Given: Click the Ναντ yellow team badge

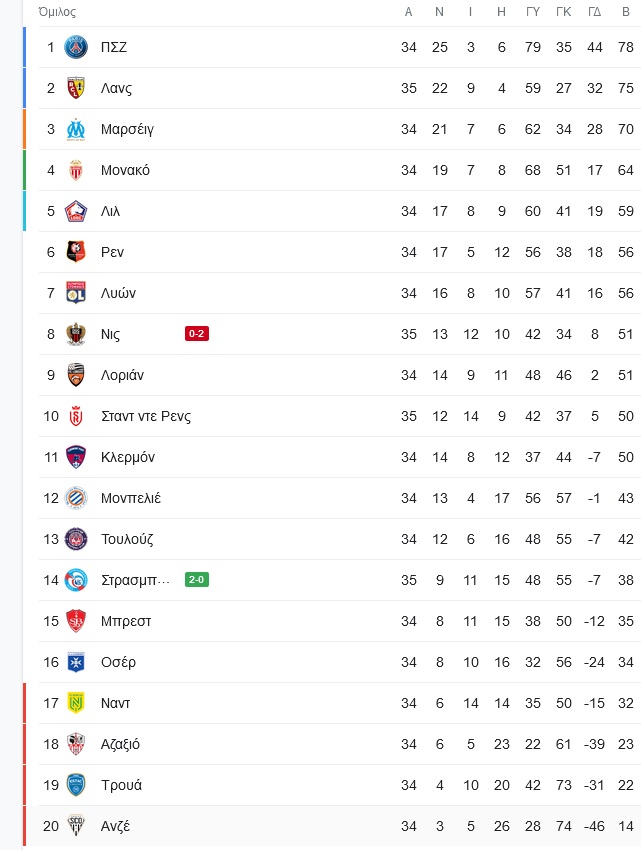Looking at the screenshot, I should click(x=76, y=703).
